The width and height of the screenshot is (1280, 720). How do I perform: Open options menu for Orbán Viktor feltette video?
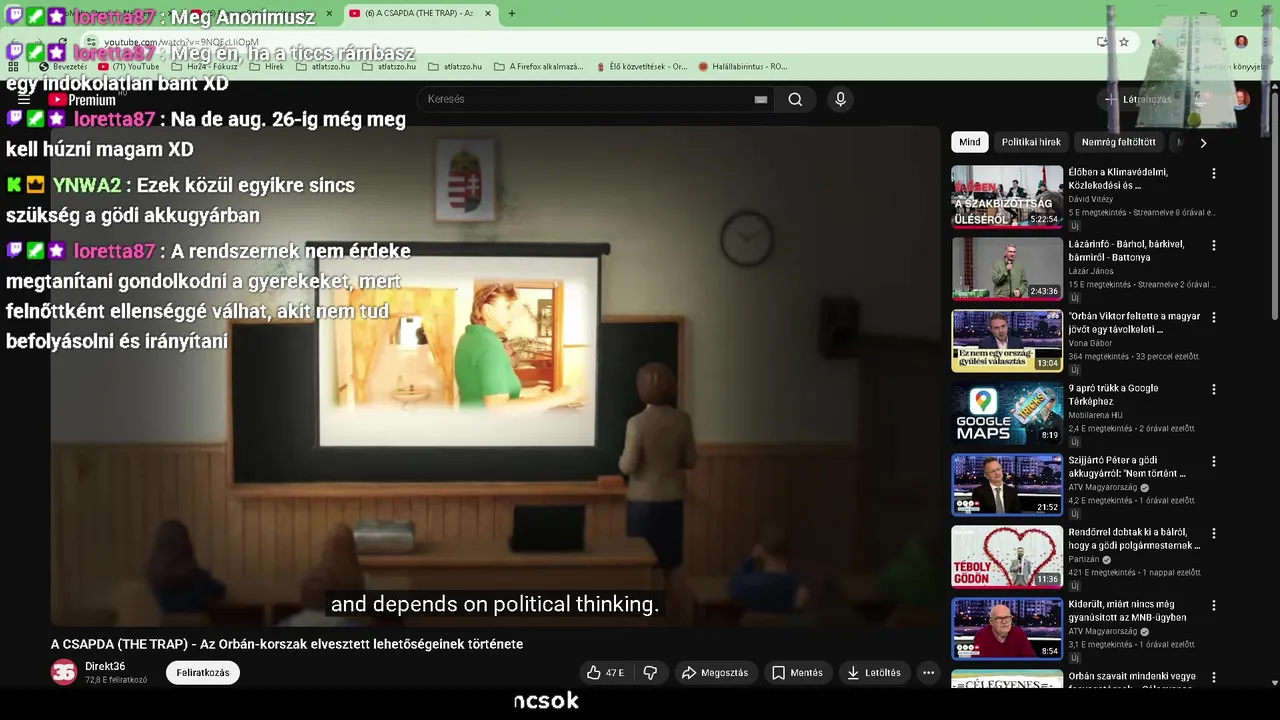pos(1214,317)
